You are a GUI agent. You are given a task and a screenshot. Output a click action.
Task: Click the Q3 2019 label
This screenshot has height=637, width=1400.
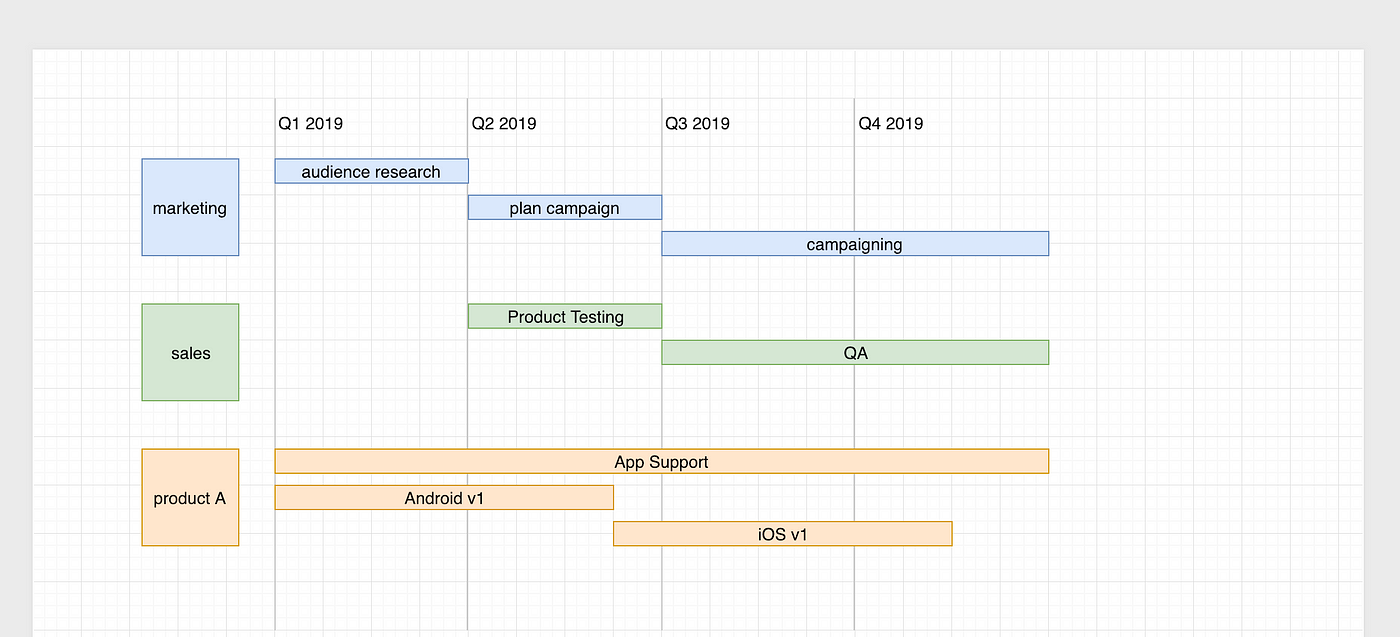click(x=697, y=123)
